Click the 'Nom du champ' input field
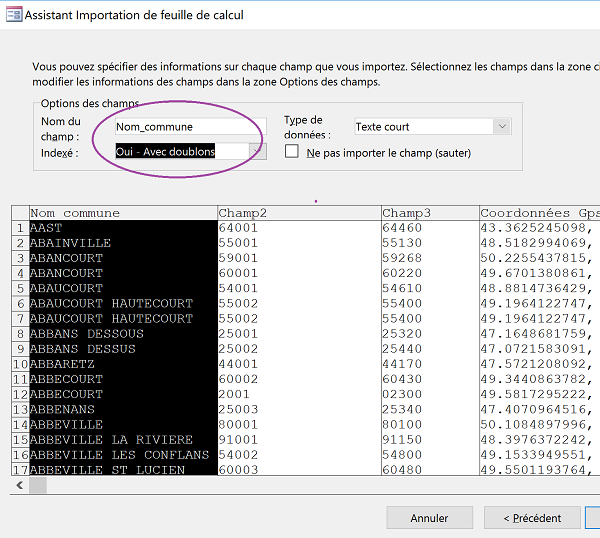 [x=191, y=126]
